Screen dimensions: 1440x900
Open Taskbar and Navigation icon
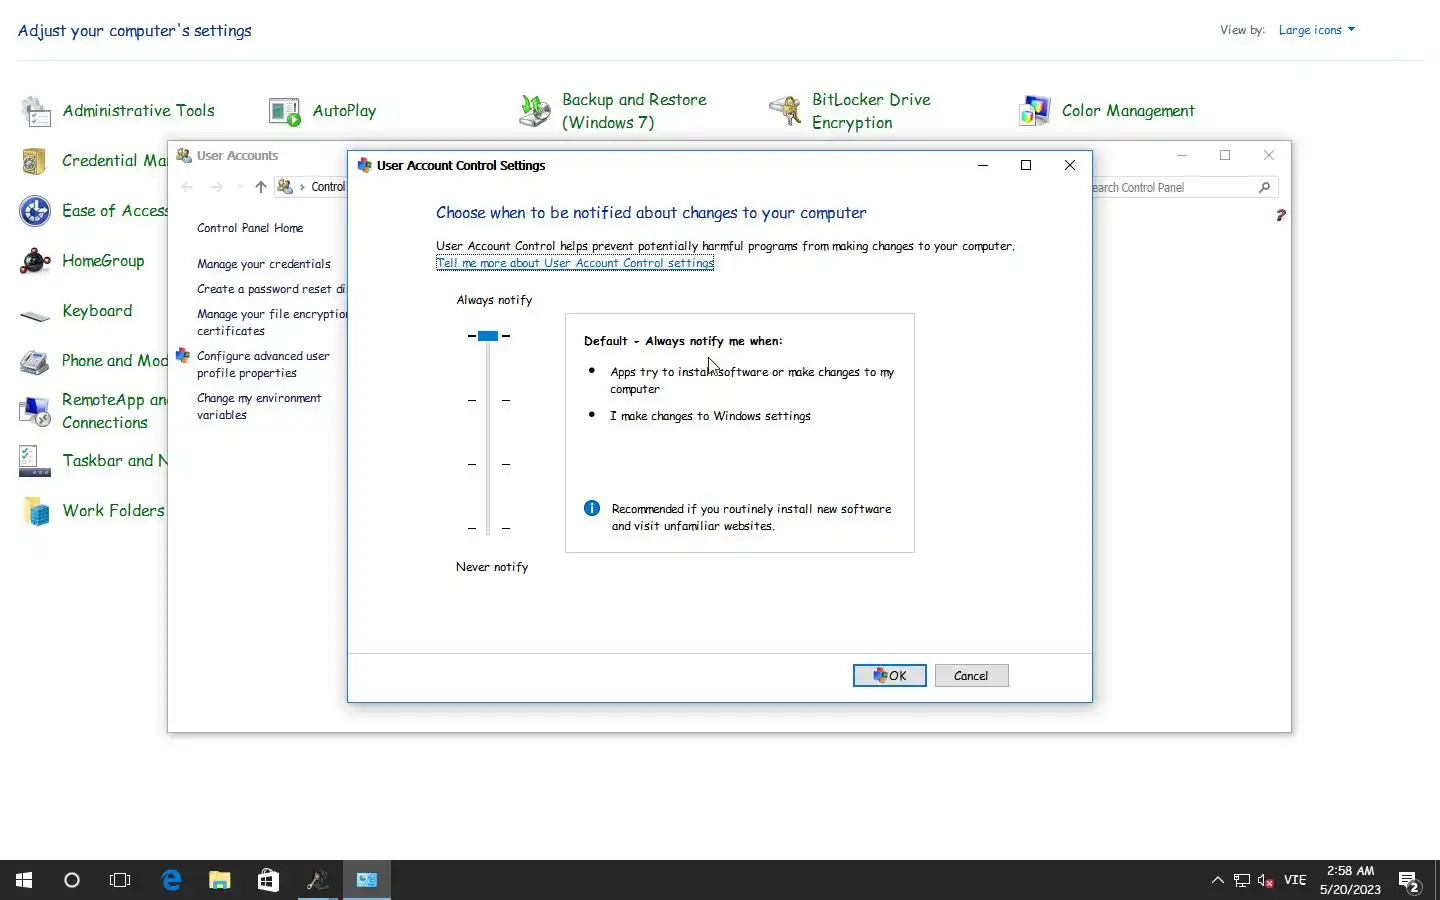tap(35, 461)
